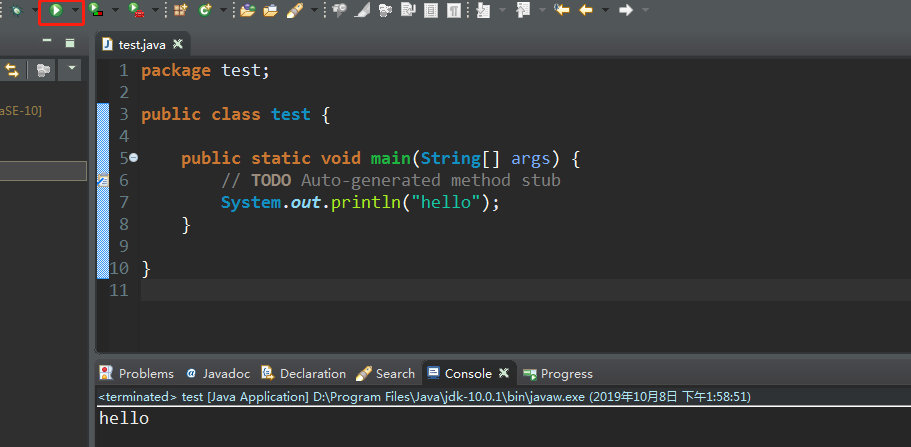
Task: Open the Declaration tab
Action: pos(303,373)
